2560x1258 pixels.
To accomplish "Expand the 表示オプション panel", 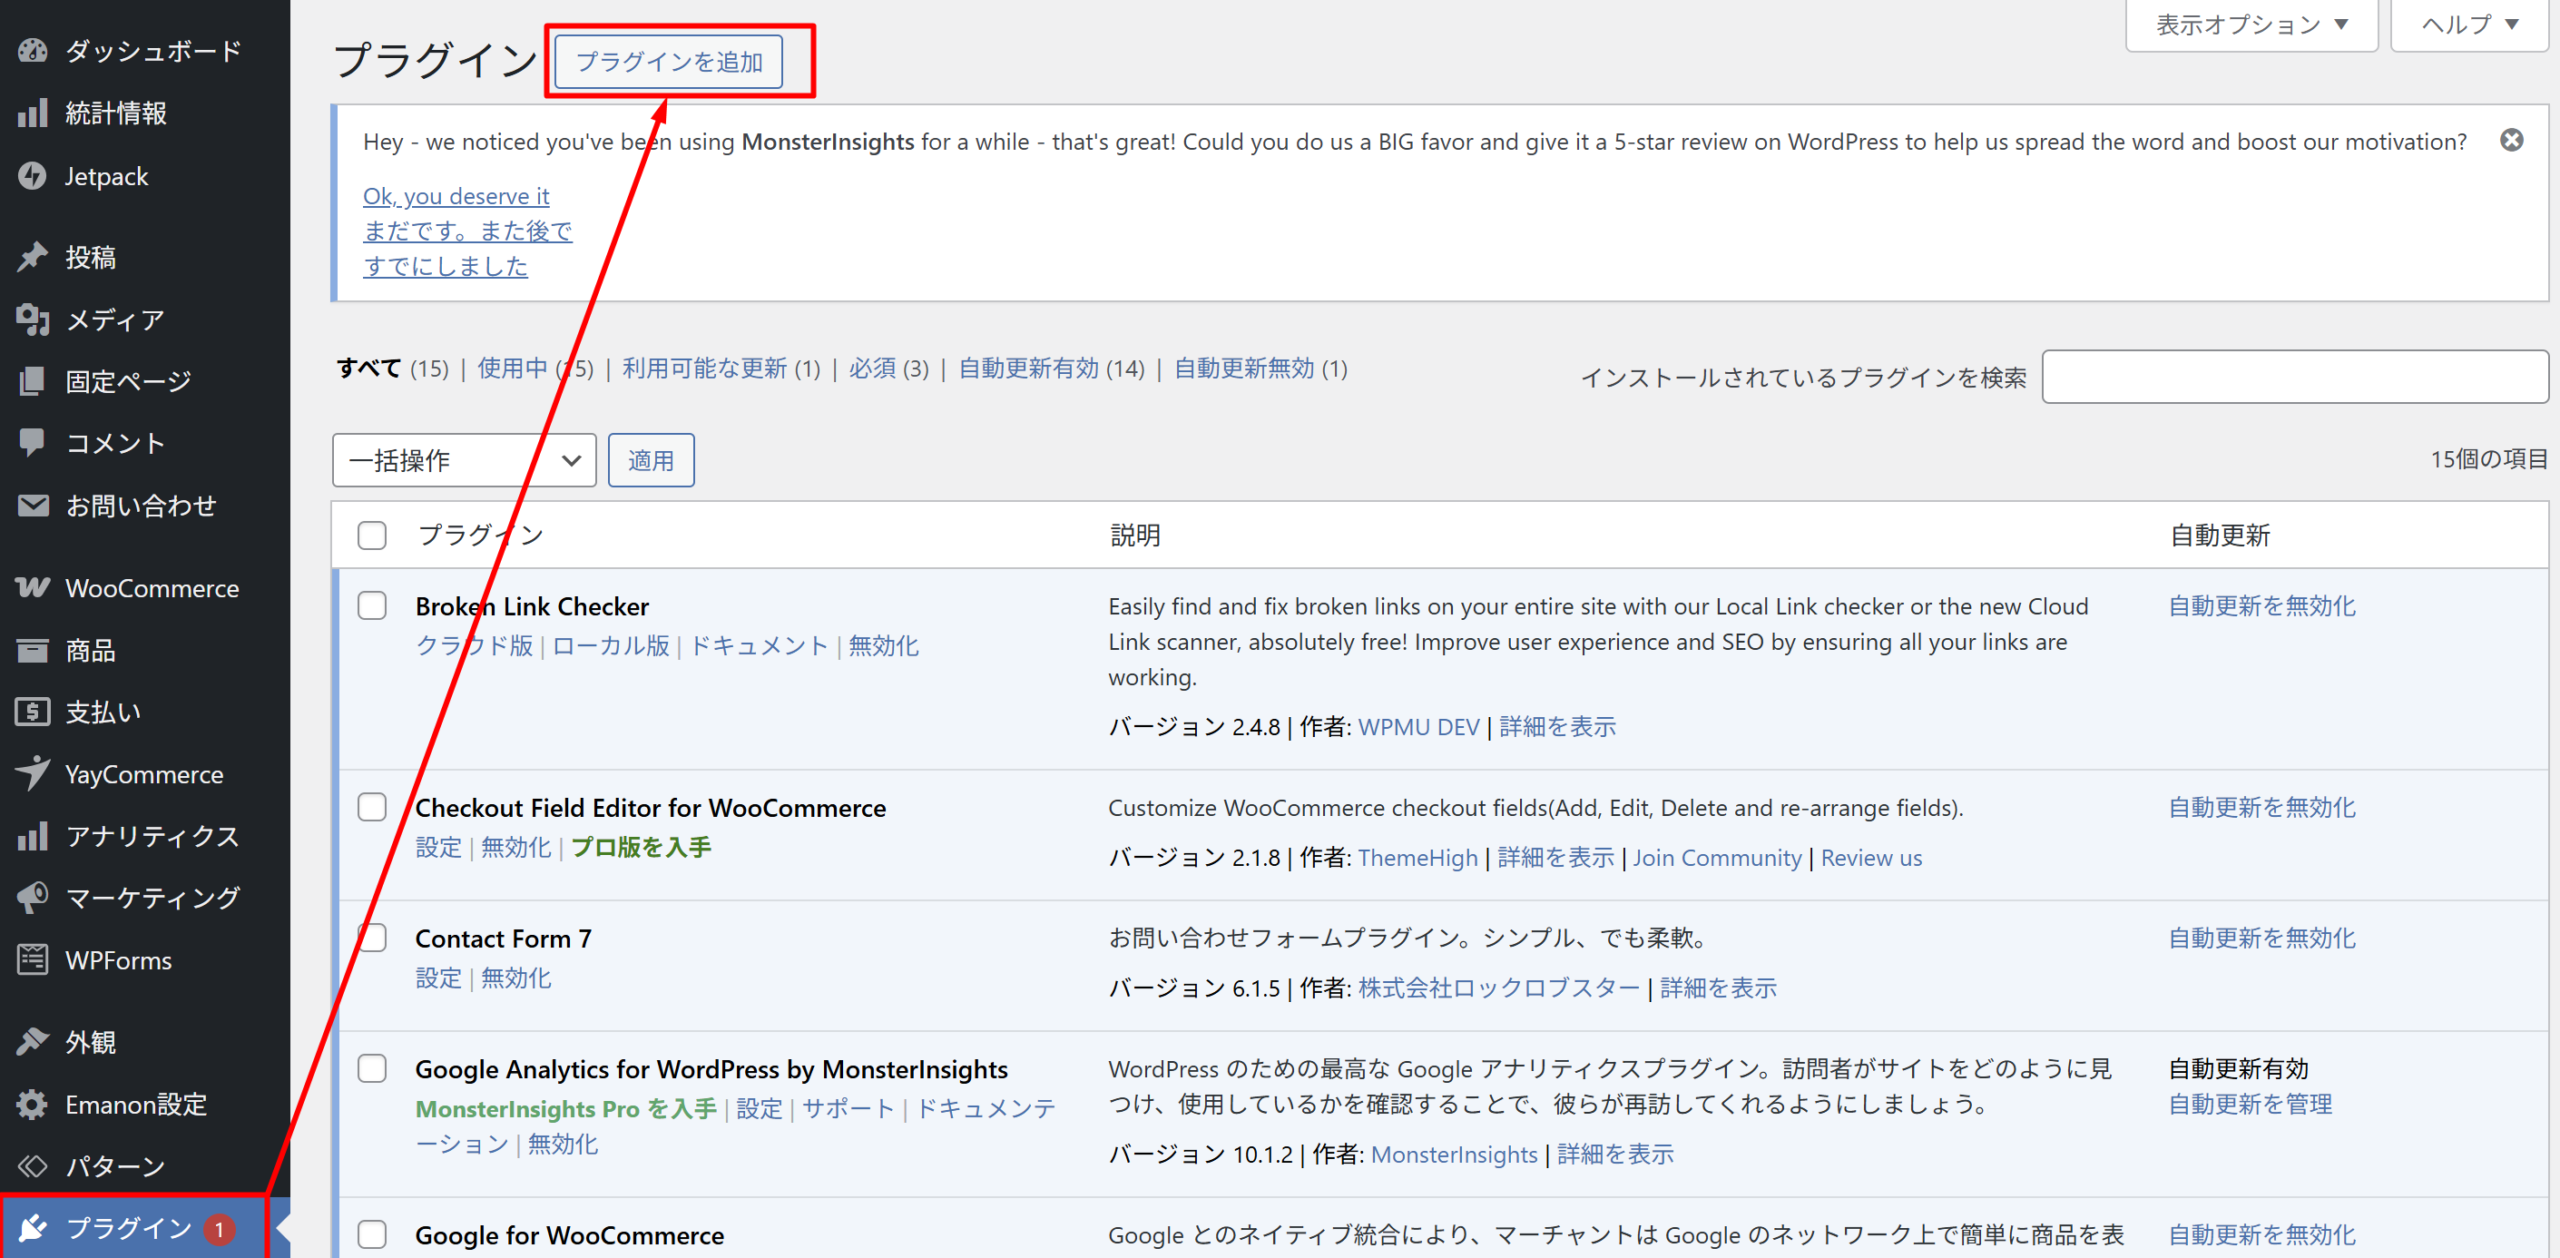I will coord(2251,24).
